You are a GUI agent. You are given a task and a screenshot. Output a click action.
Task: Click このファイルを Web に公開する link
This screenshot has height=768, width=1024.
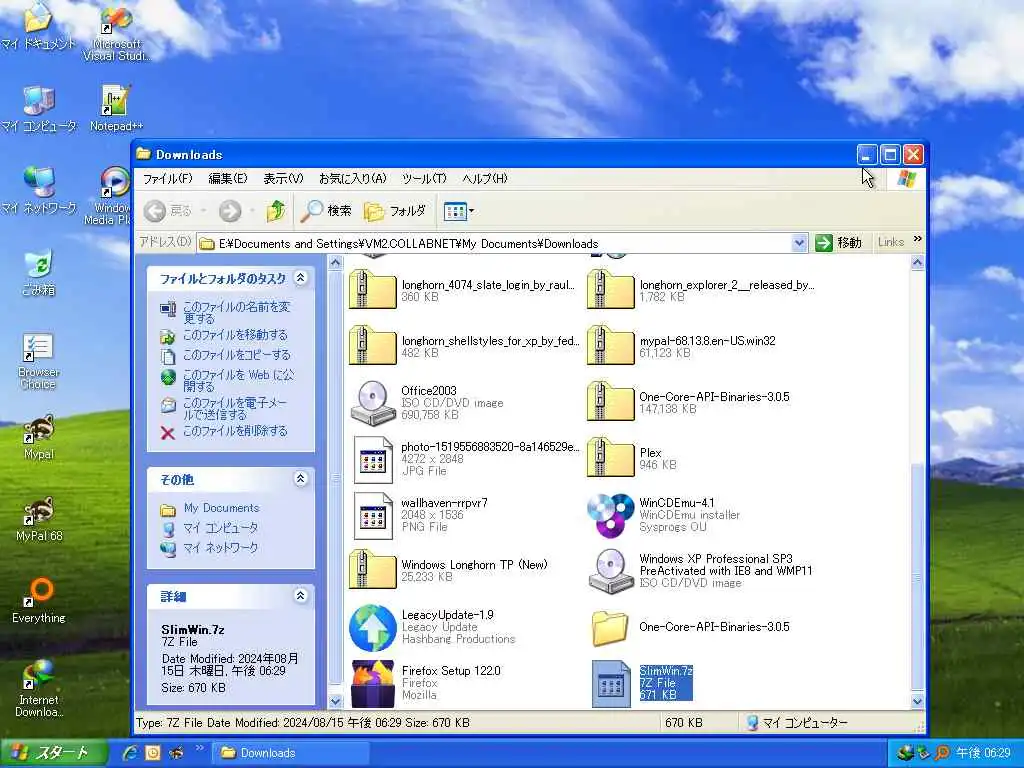click(x=238, y=380)
